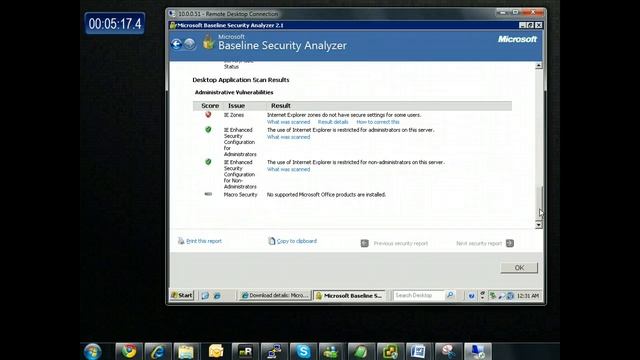Click the report scrollbar down arrow
The width and height of the screenshot is (640, 360).
(x=539, y=225)
